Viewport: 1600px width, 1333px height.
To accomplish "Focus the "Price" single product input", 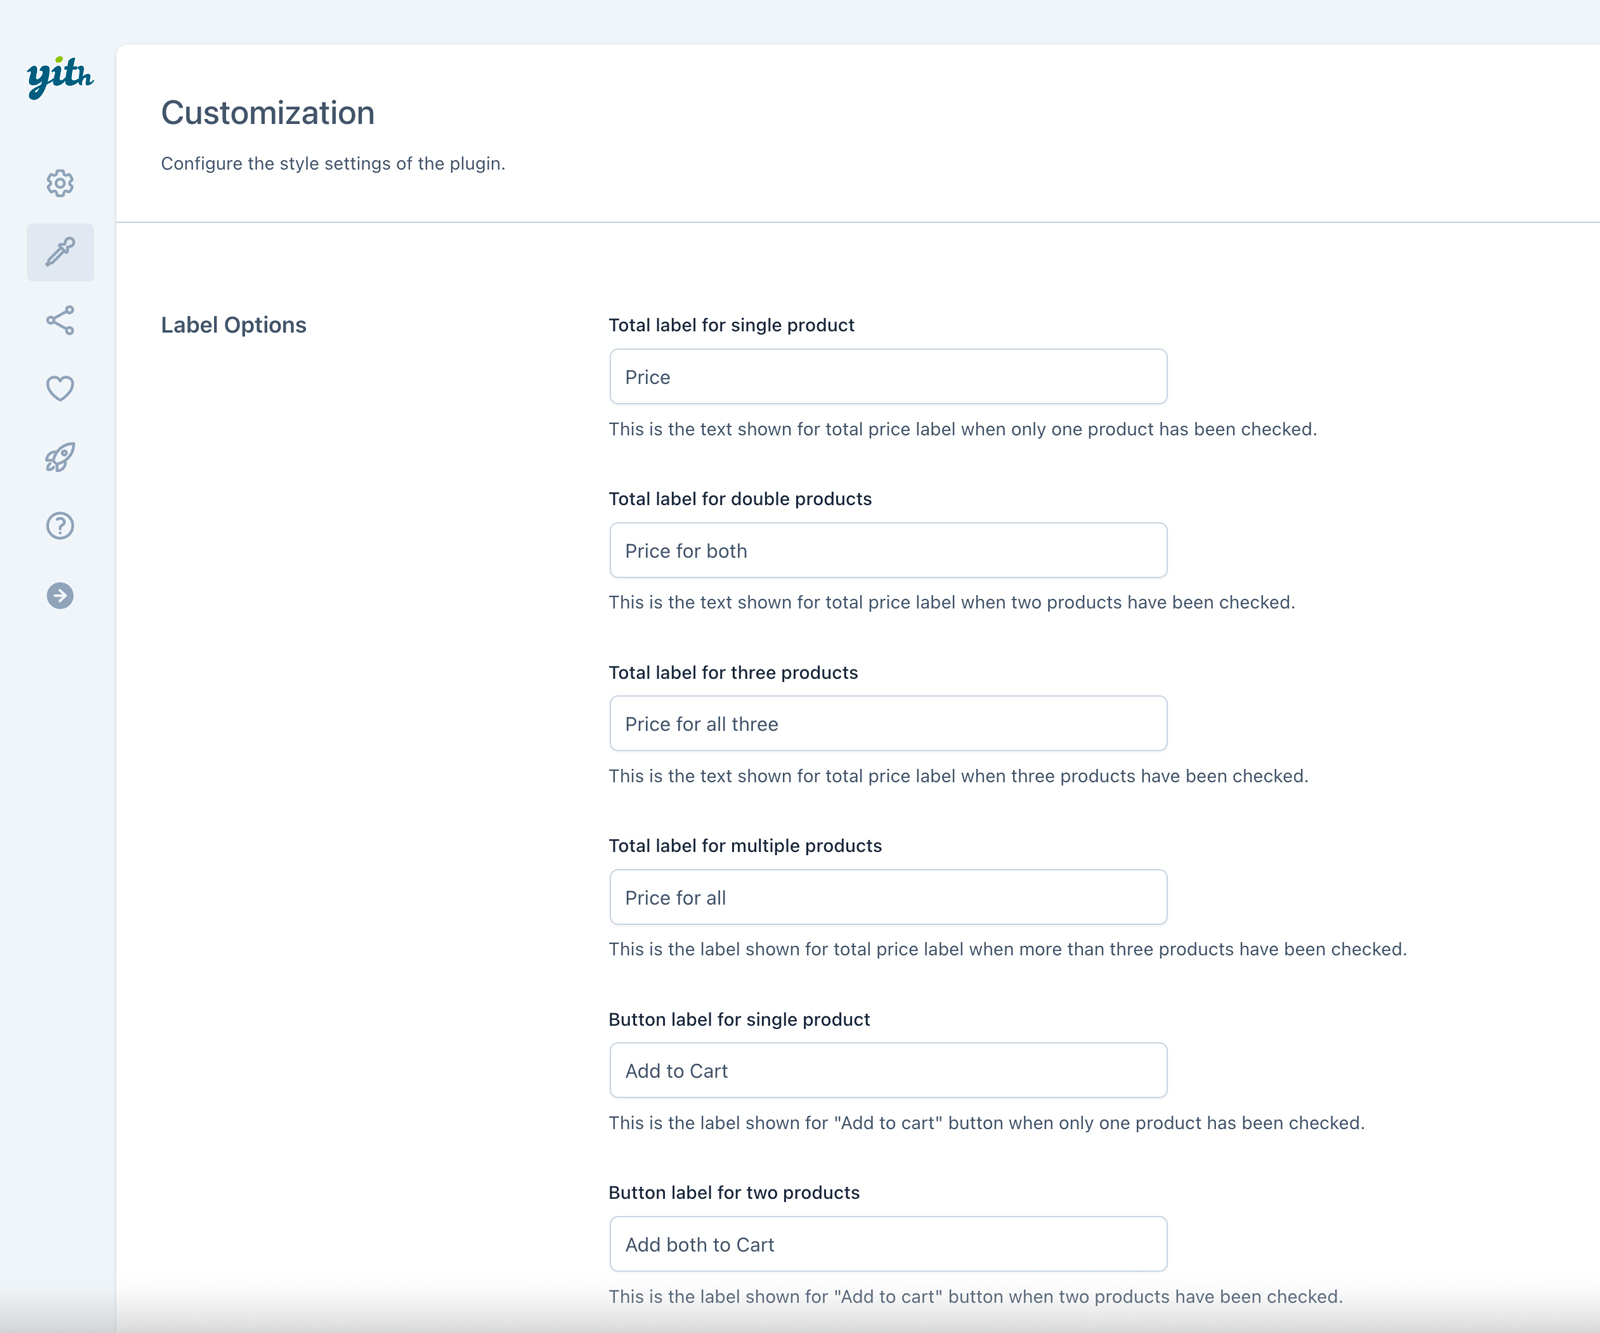I will 888,377.
